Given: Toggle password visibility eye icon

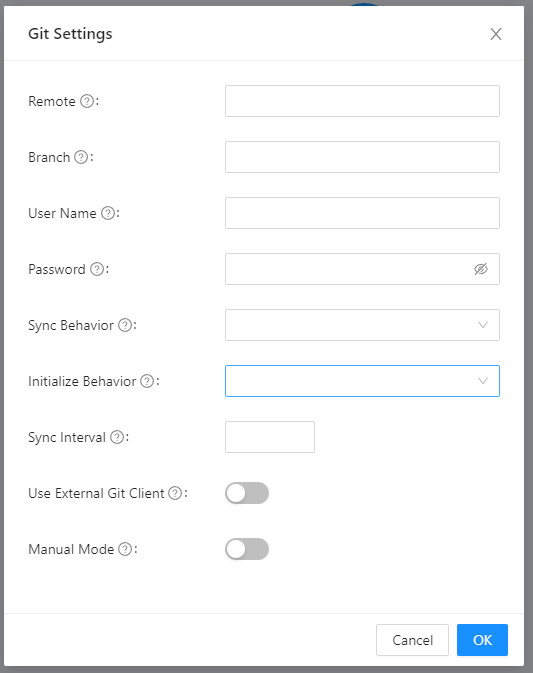Looking at the screenshot, I should click(481, 269).
